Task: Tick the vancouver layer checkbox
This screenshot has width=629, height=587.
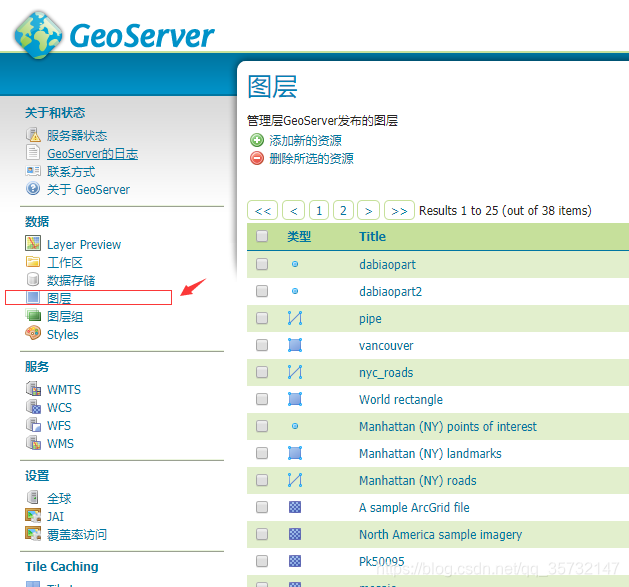Action: tap(262, 345)
